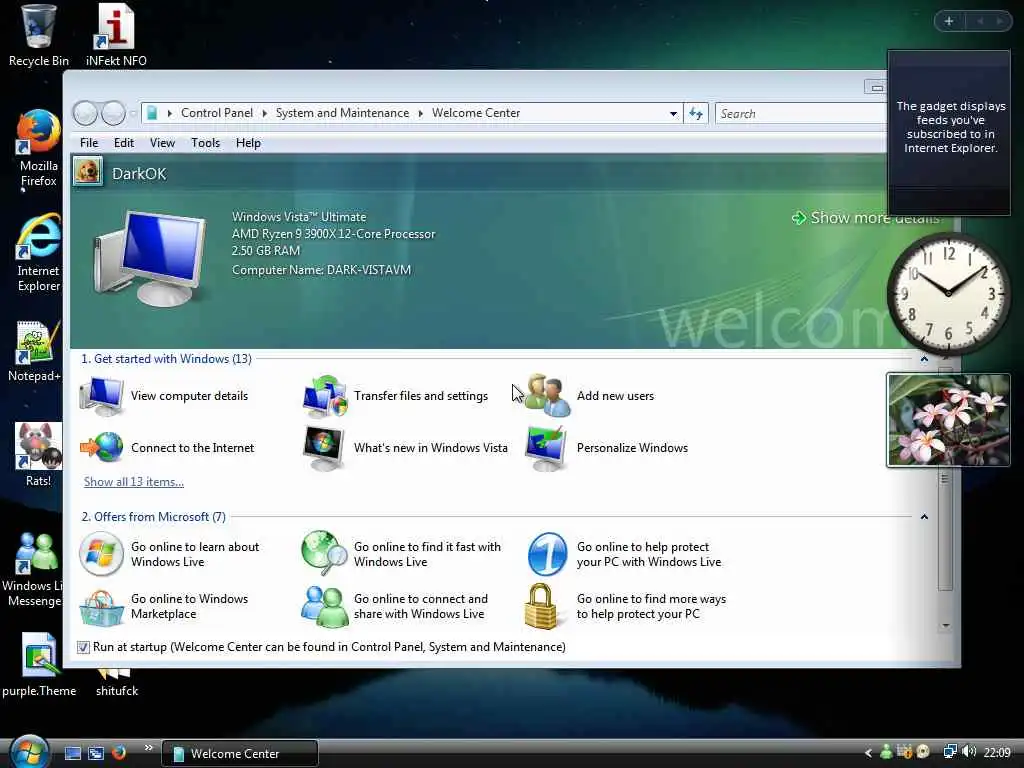Click the refresh button beside address bar
Image resolution: width=1024 pixels, height=768 pixels.
pos(696,114)
